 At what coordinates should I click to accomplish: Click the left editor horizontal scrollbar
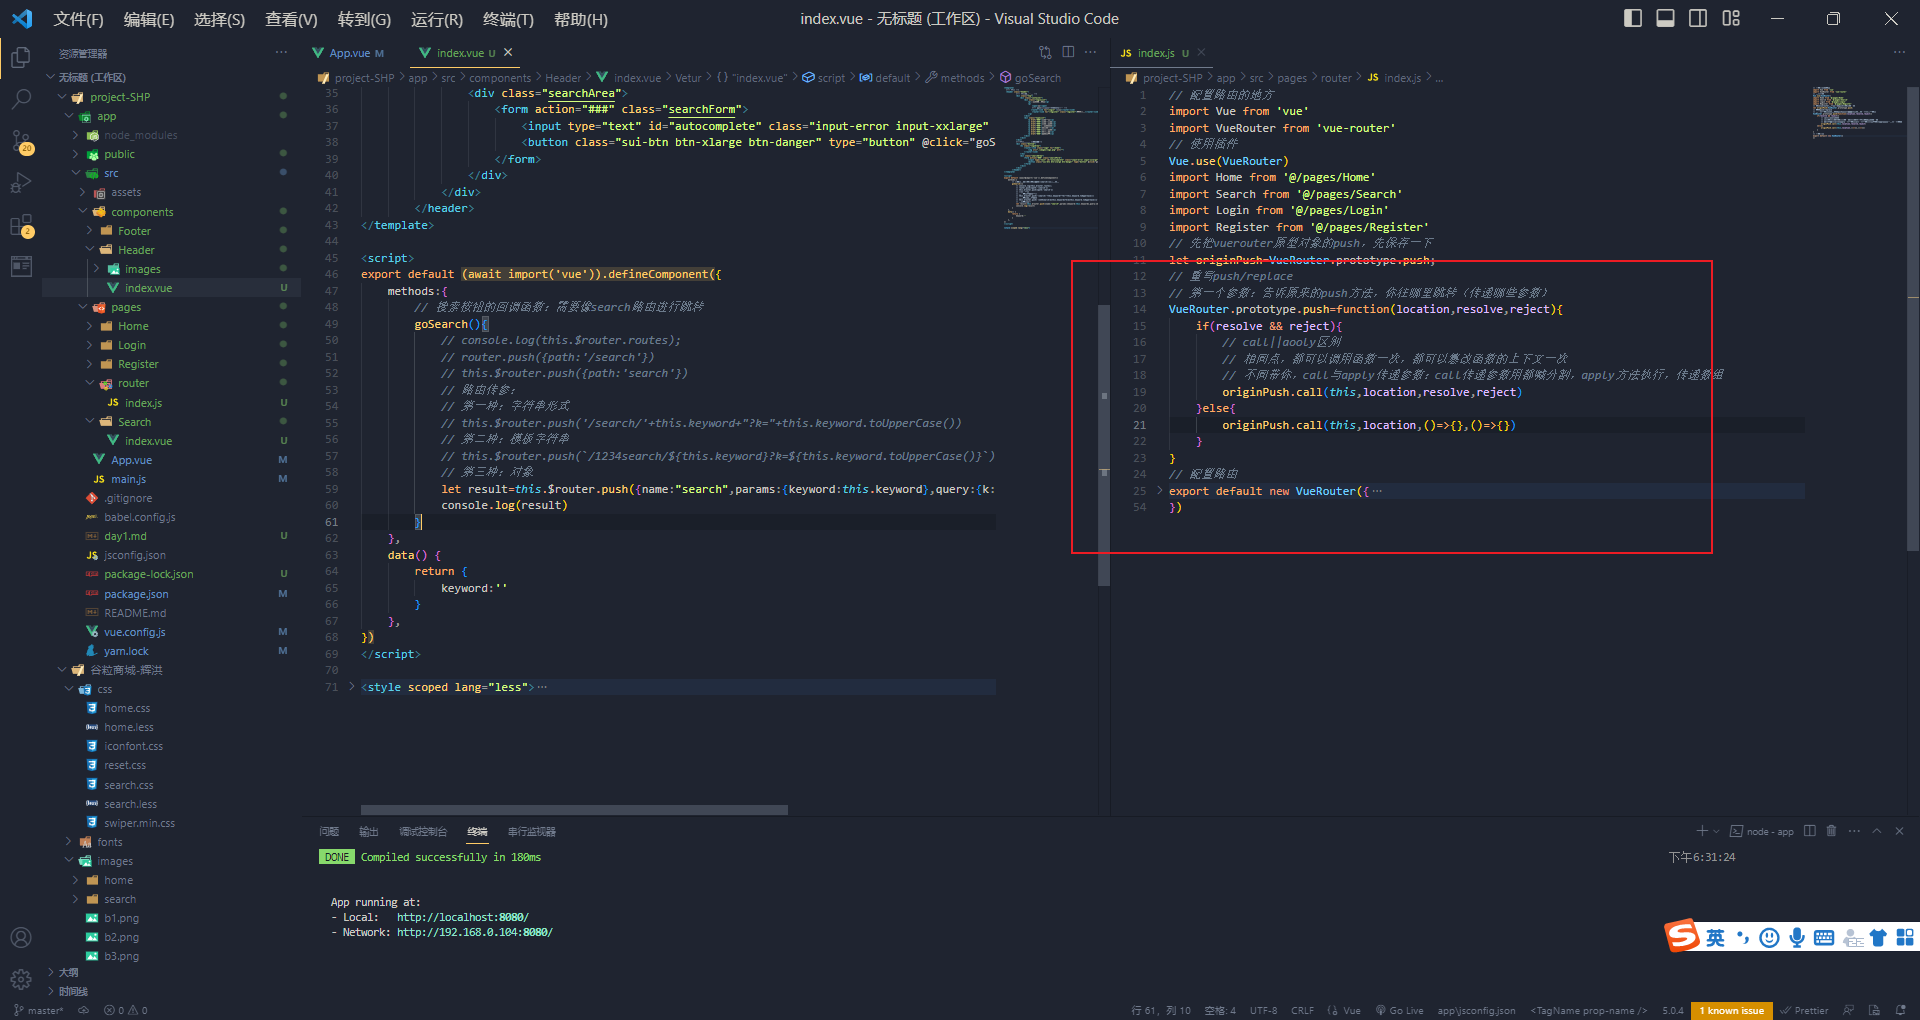pyautogui.click(x=574, y=809)
